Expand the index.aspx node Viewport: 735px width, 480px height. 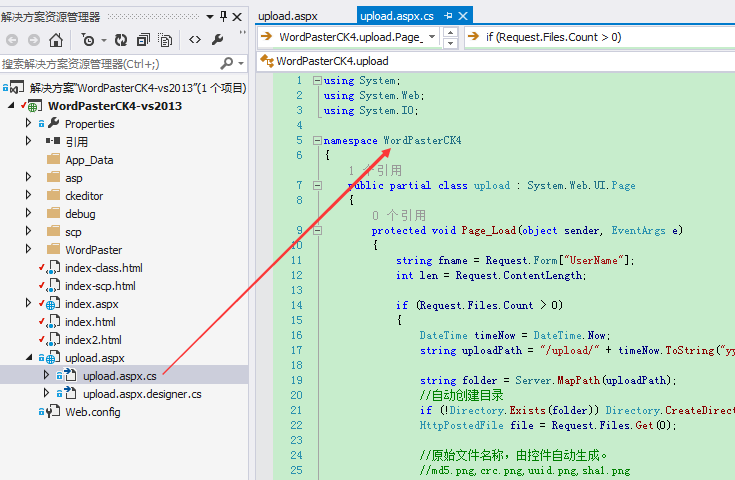point(29,303)
